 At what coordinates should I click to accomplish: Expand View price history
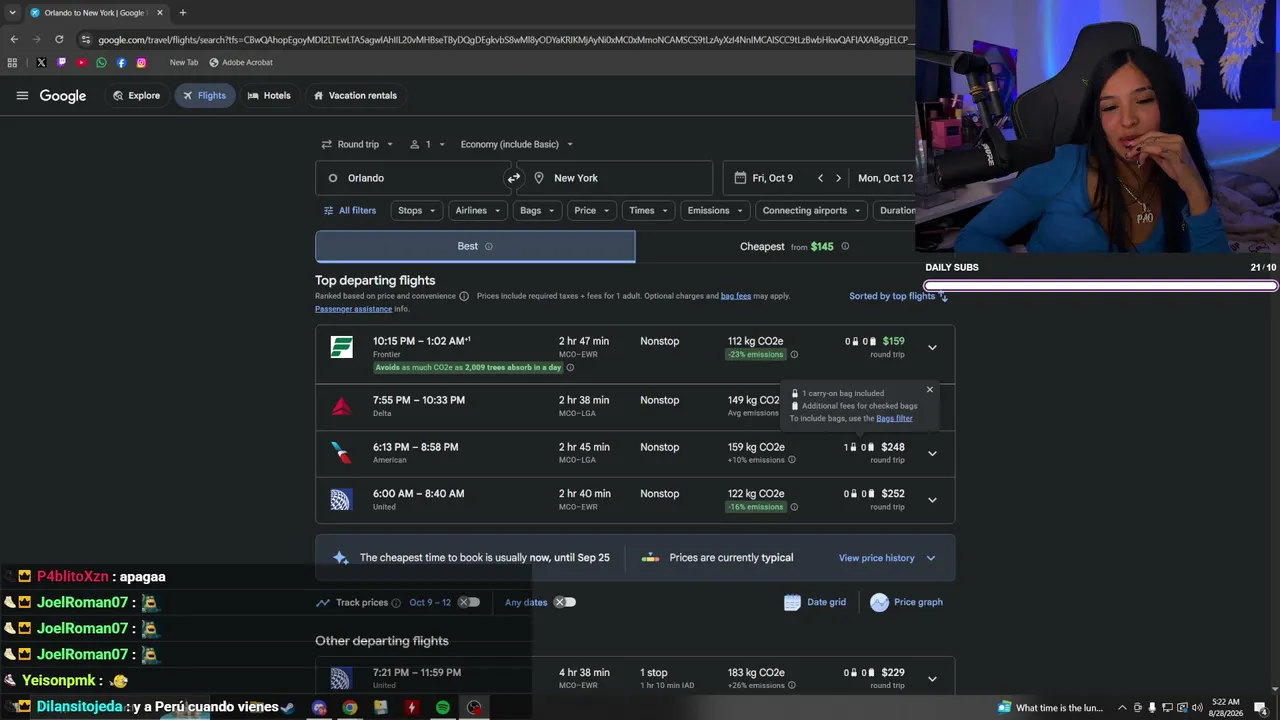pos(887,558)
